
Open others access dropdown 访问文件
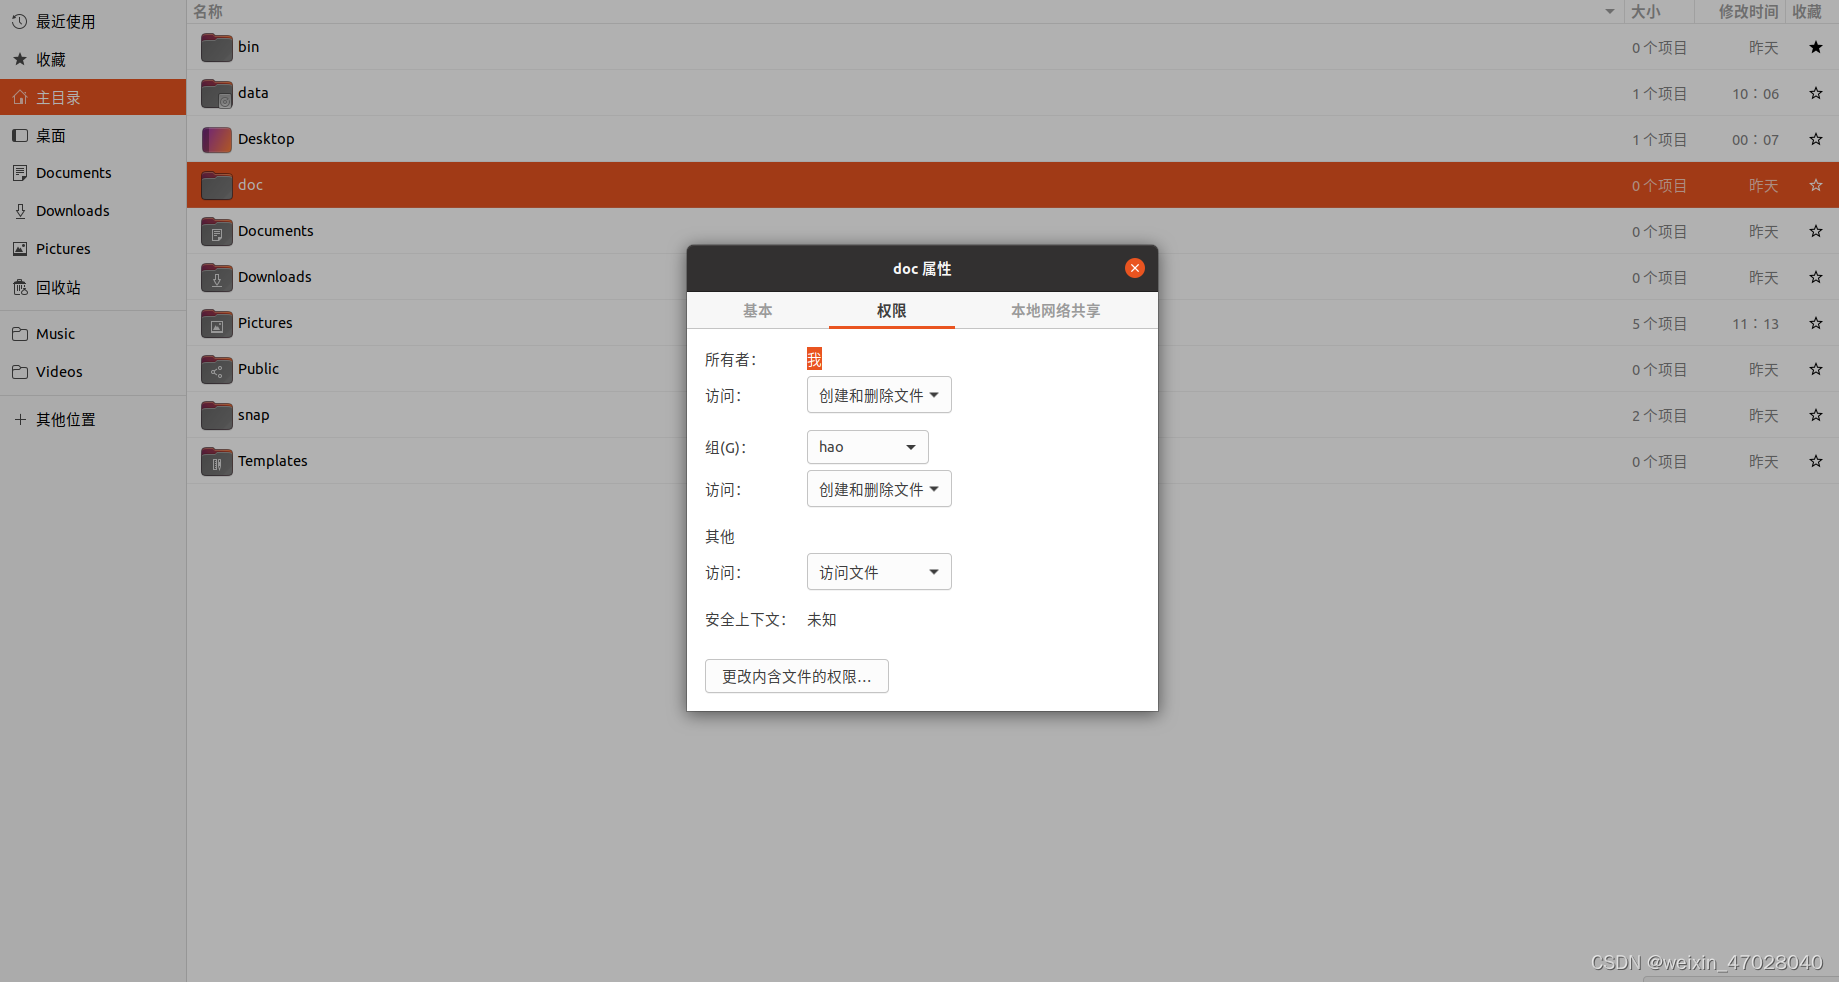pyautogui.click(x=879, y=572)
